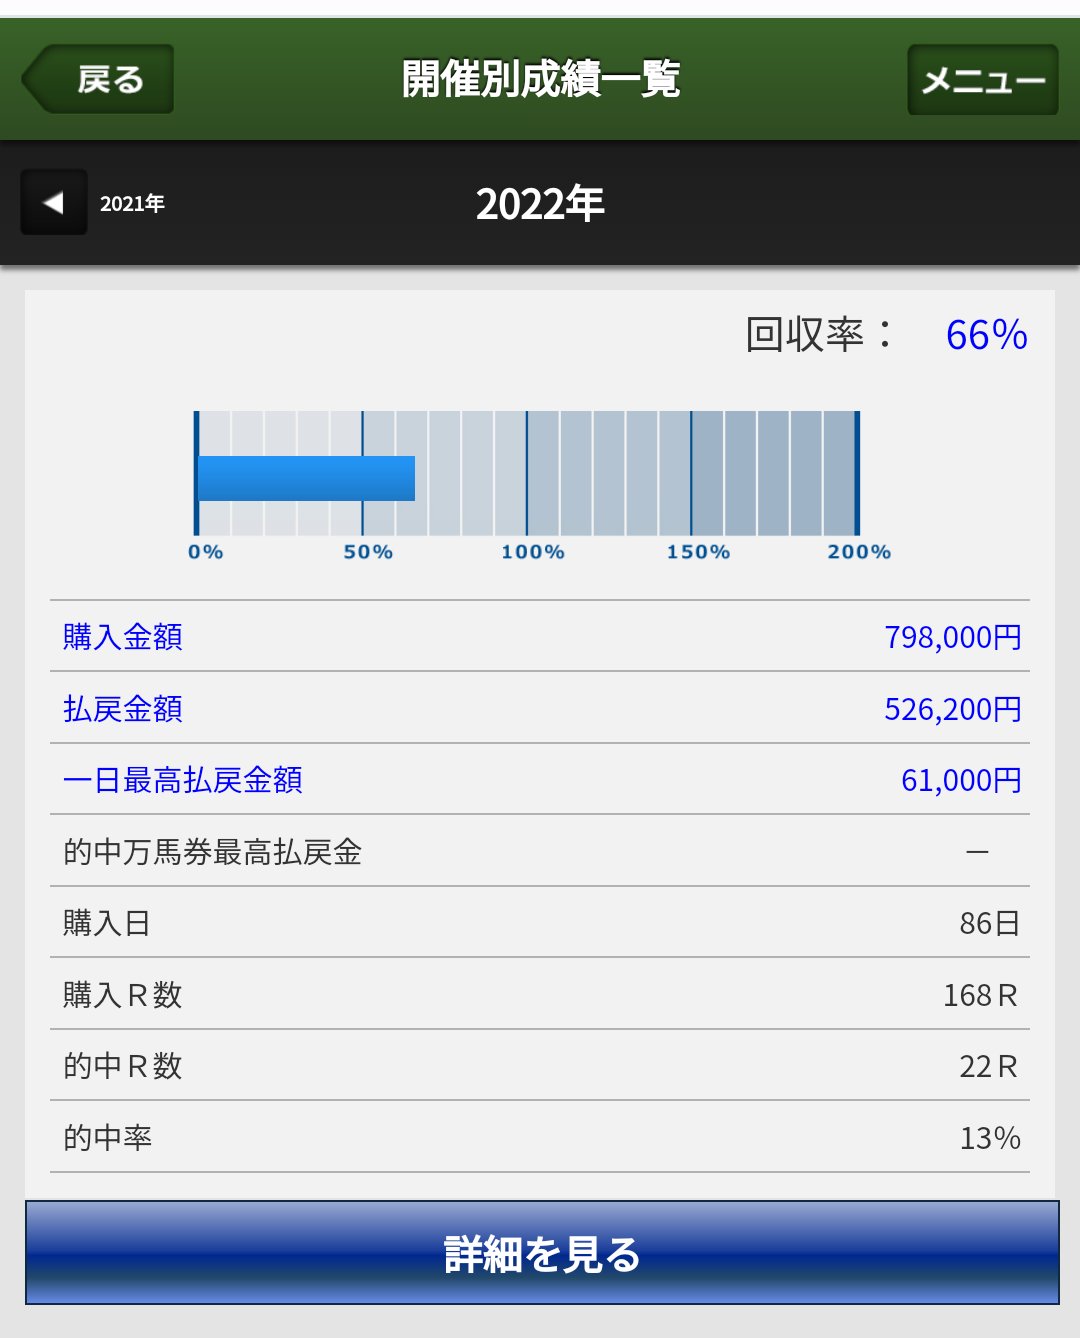Image resolution: width=1080 pixels, height=1338 pixels.
Task: Click the 798,000円 amount
Action: (x=953, y=637)
